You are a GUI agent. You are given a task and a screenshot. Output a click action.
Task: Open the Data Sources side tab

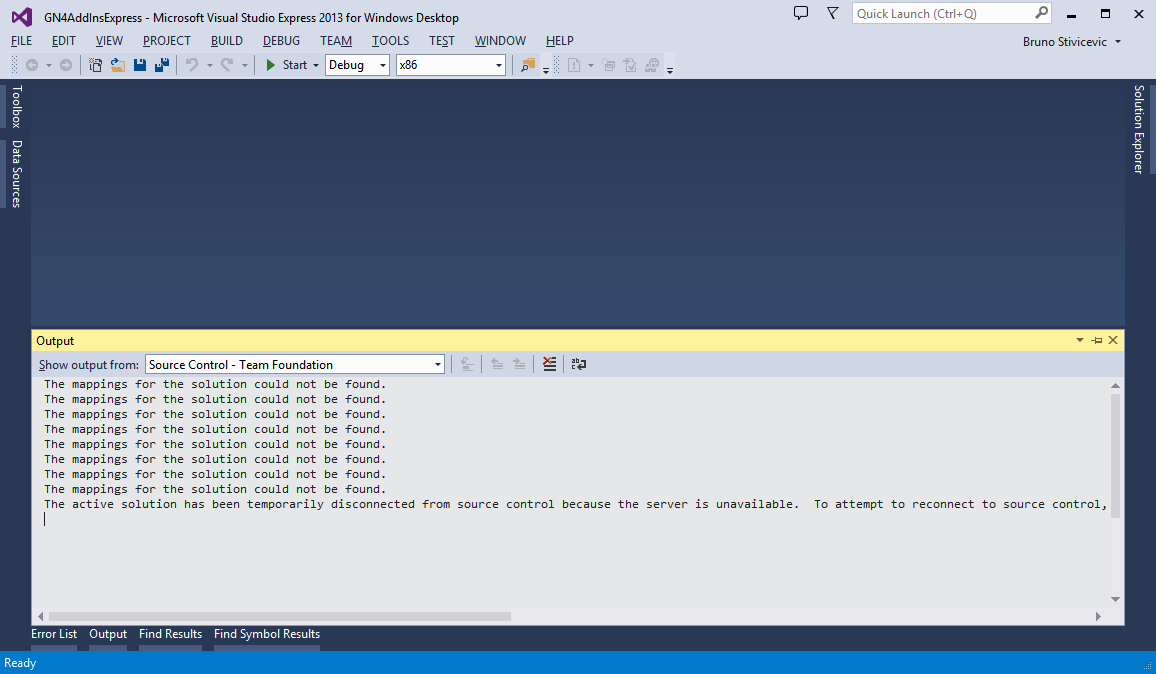(x=16, y=174)
